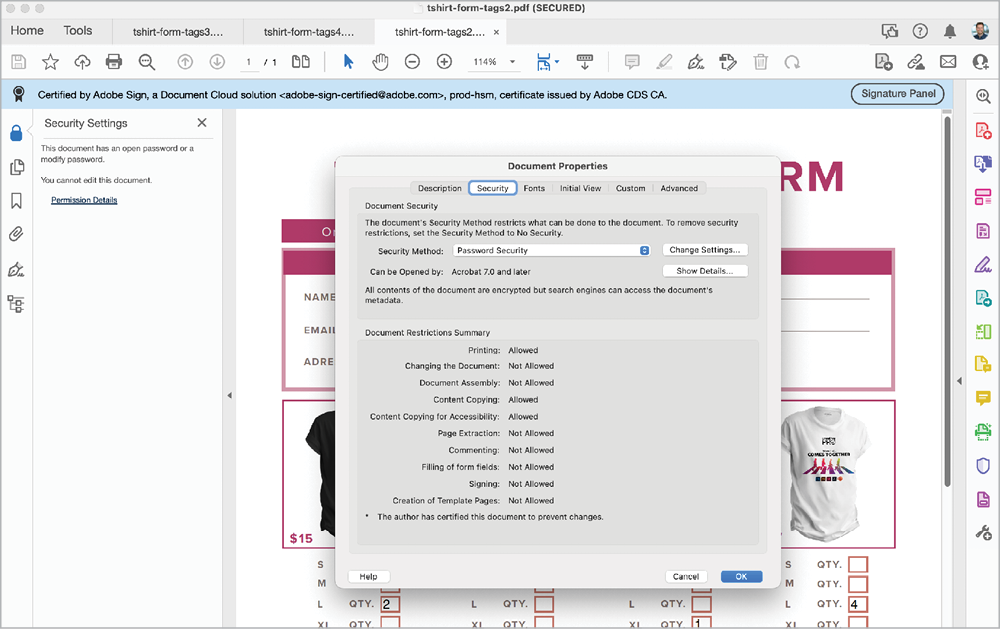This screenshot has height=629, width=1000.
Task: Send file by email envelope icon
Action: coord(948,62)
